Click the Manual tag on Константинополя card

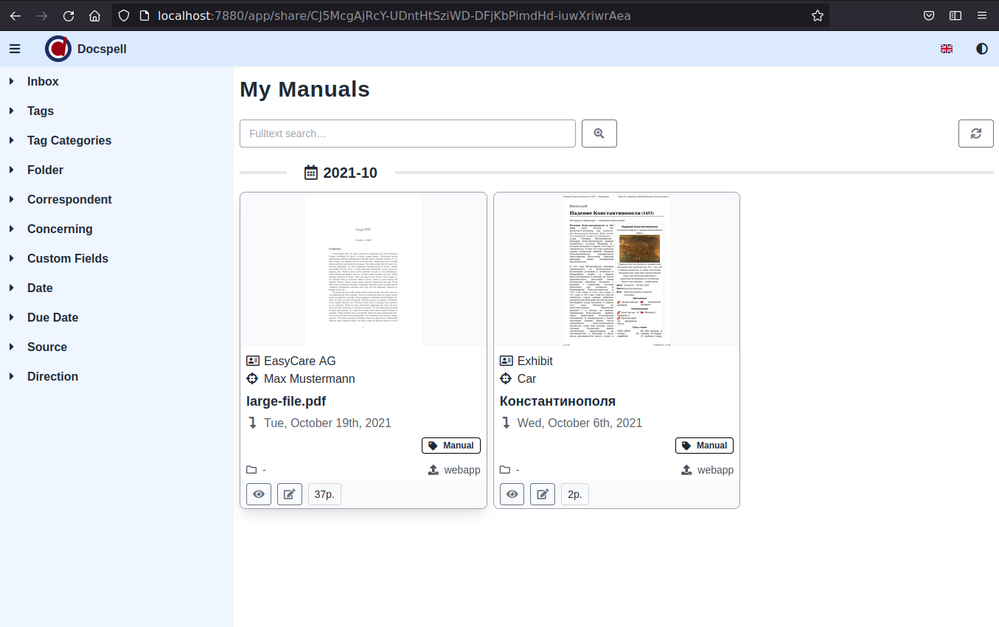point(704,446)
